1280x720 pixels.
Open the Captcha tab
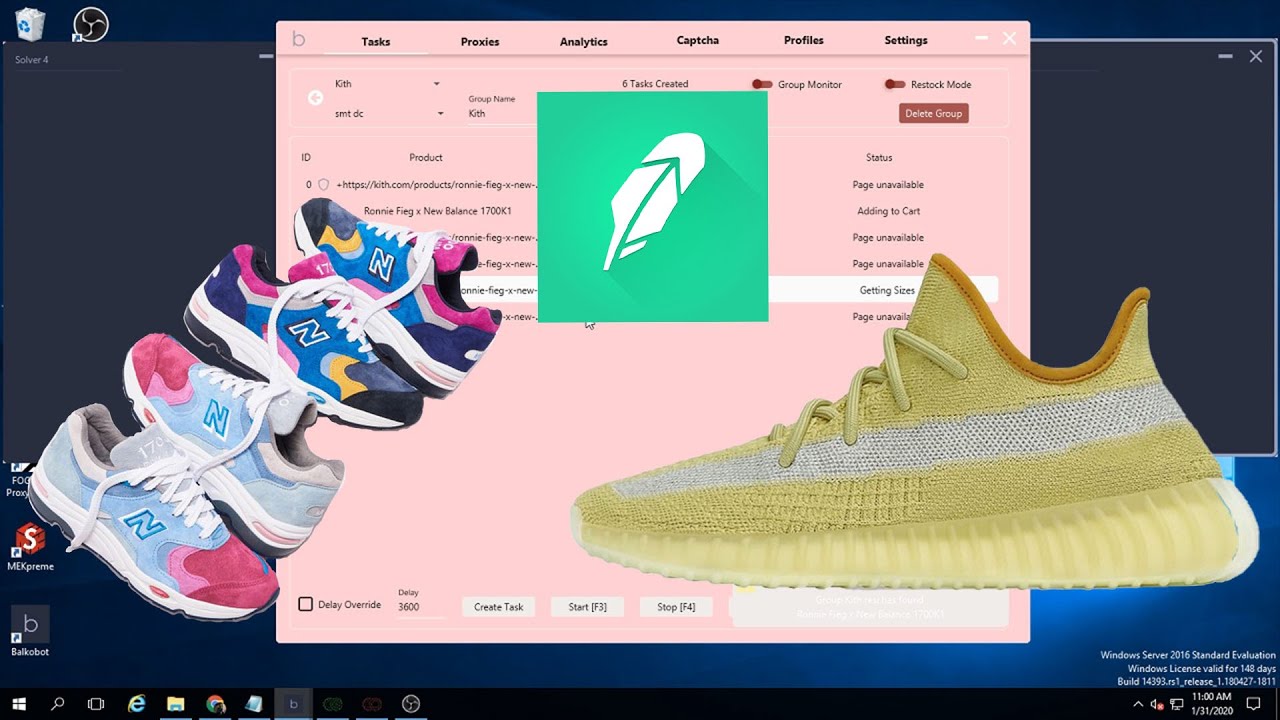[698, 41]
